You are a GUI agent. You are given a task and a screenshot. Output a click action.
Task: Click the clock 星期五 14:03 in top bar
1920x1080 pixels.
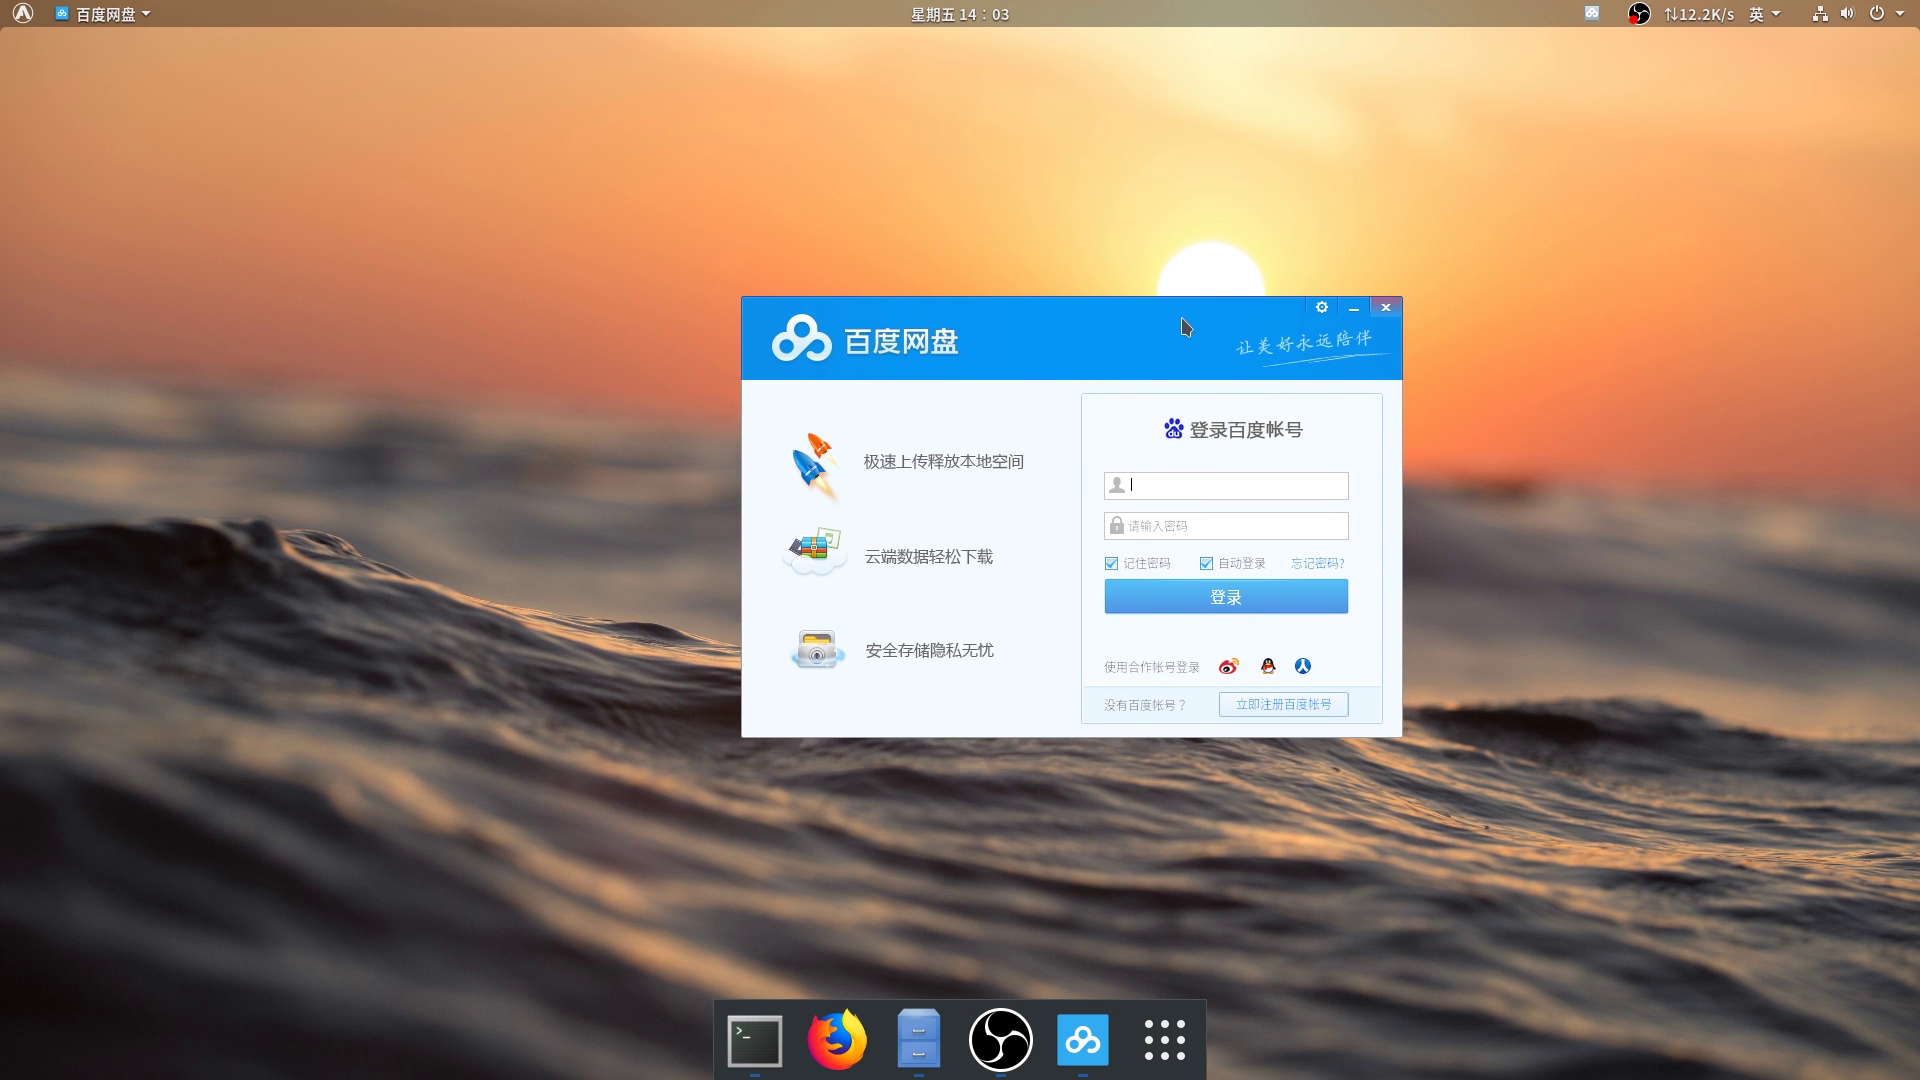pos(959,14)
